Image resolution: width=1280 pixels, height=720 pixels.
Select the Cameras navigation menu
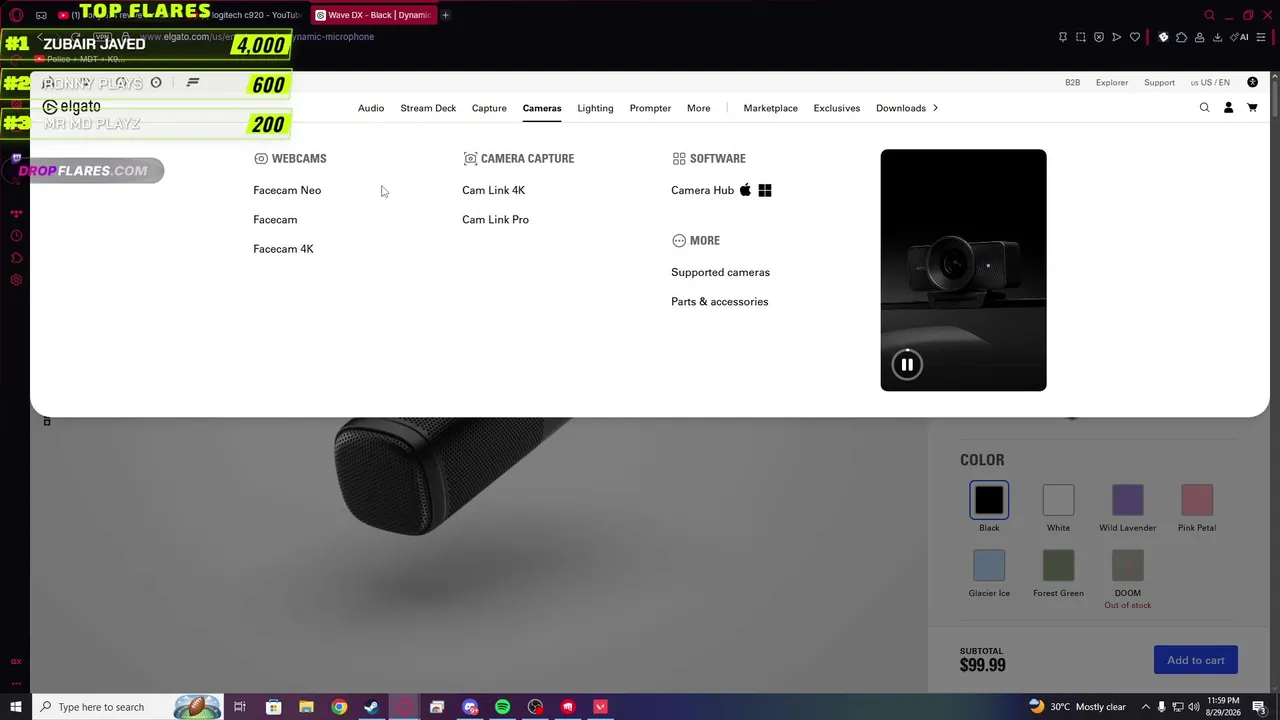[x=542, y=108]
